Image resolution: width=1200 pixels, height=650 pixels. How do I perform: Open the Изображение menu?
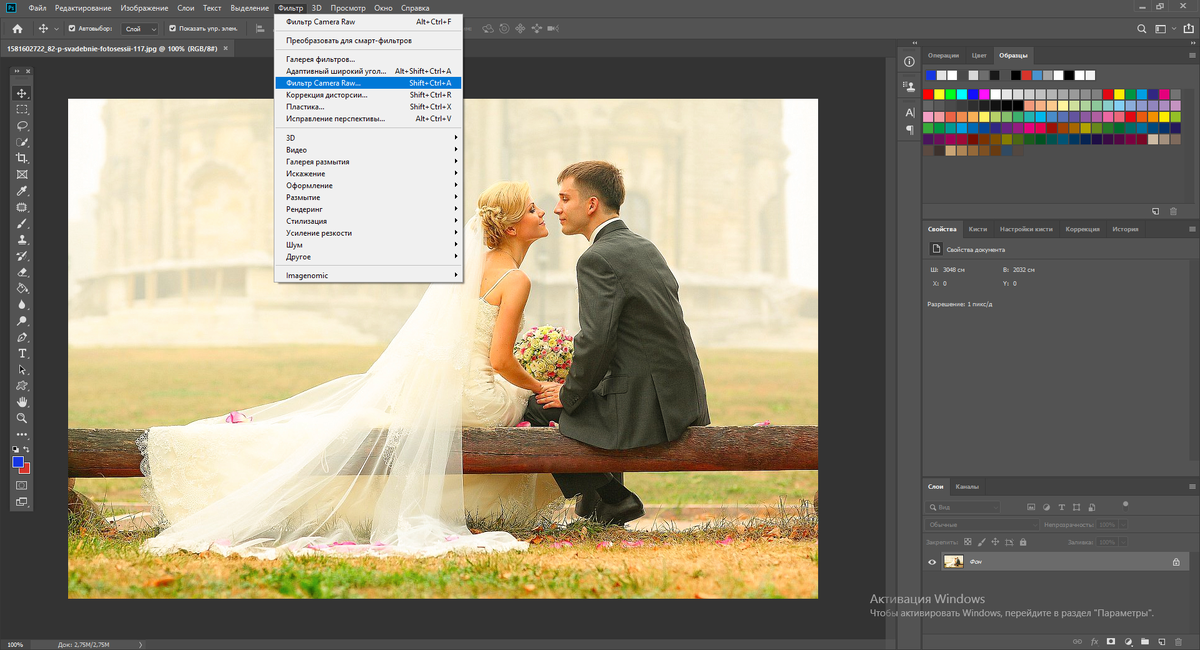(144, 8)
